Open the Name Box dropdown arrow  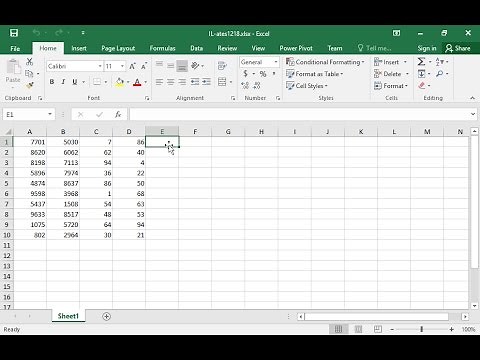click(x=50, y=114)
